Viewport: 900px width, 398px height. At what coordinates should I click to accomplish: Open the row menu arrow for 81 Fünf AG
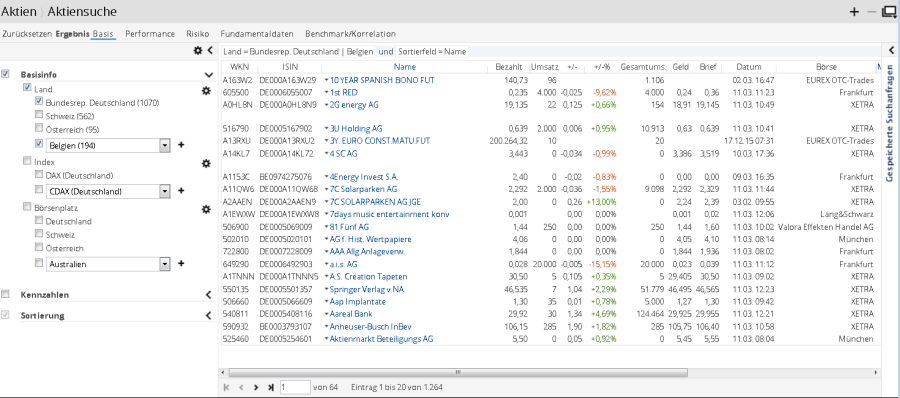click(x=327, y=227)
